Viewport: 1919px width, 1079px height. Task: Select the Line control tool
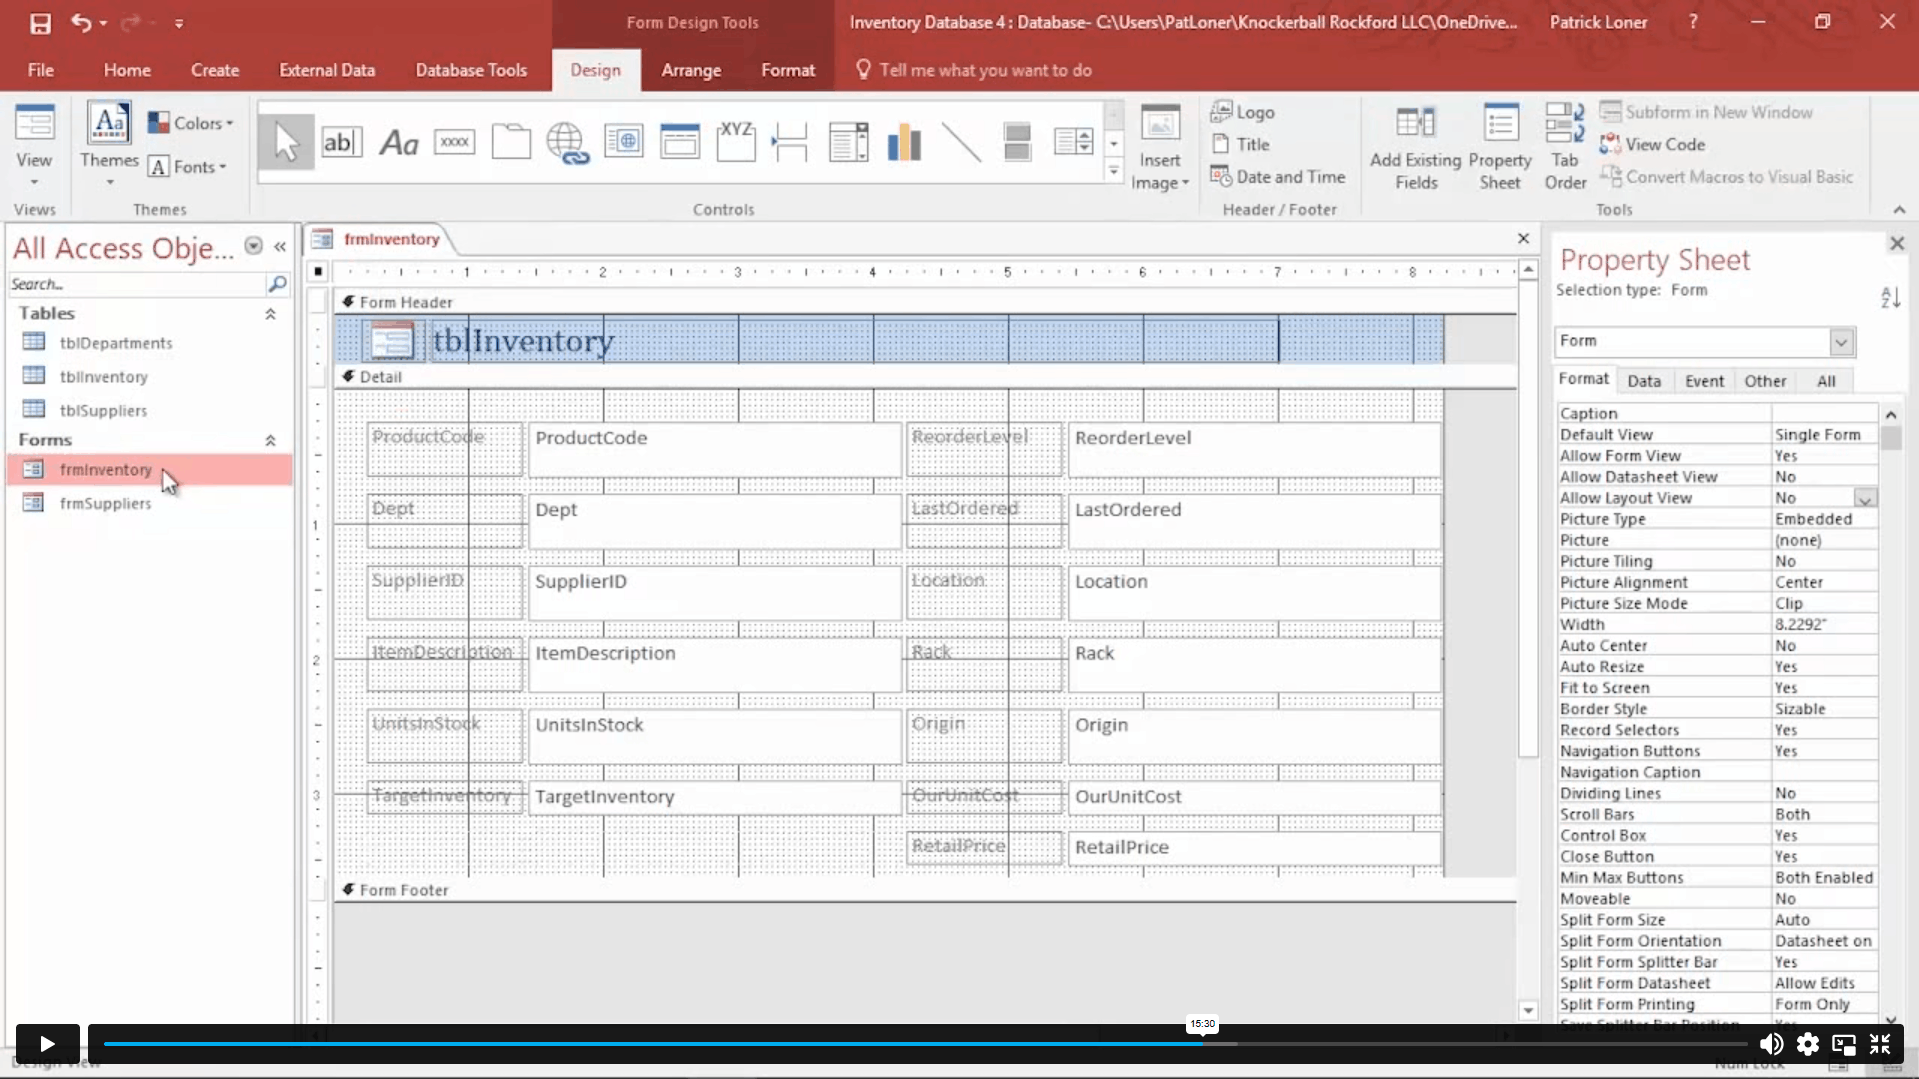coord(961,142)
